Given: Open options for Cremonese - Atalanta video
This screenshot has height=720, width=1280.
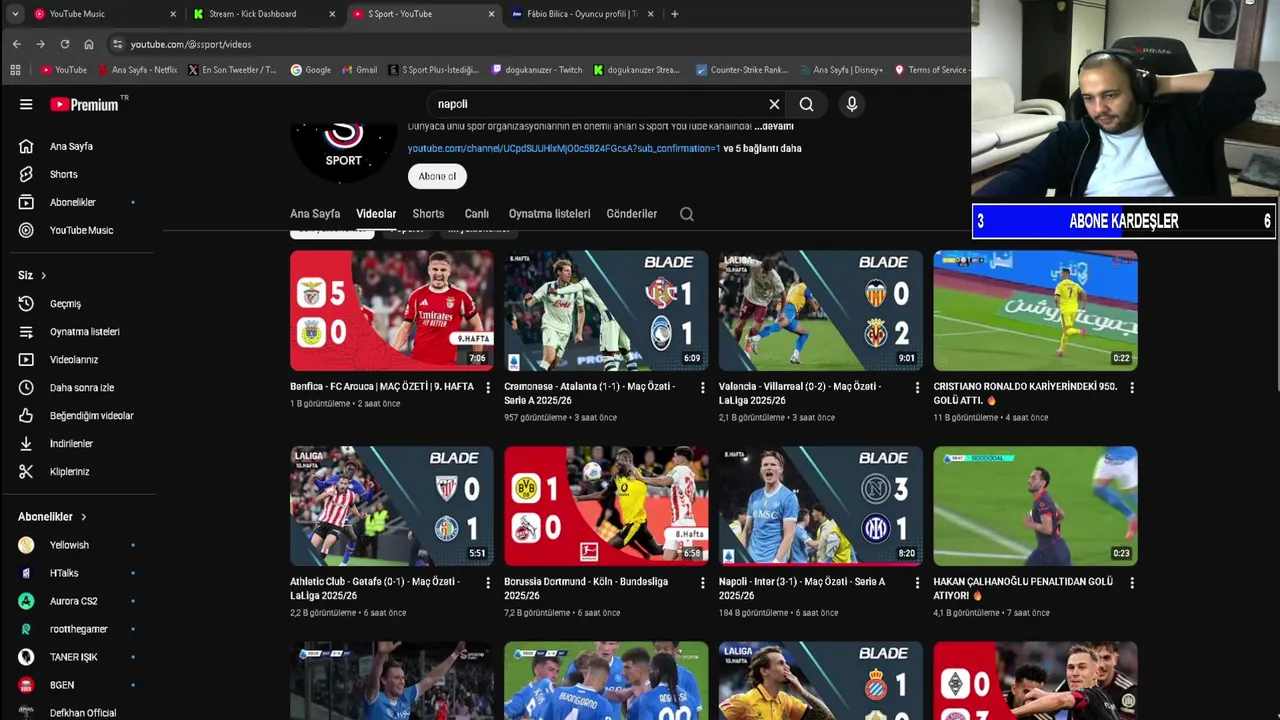Looking at the screenshot, I should pyautogui.click(x=702, y=387).
